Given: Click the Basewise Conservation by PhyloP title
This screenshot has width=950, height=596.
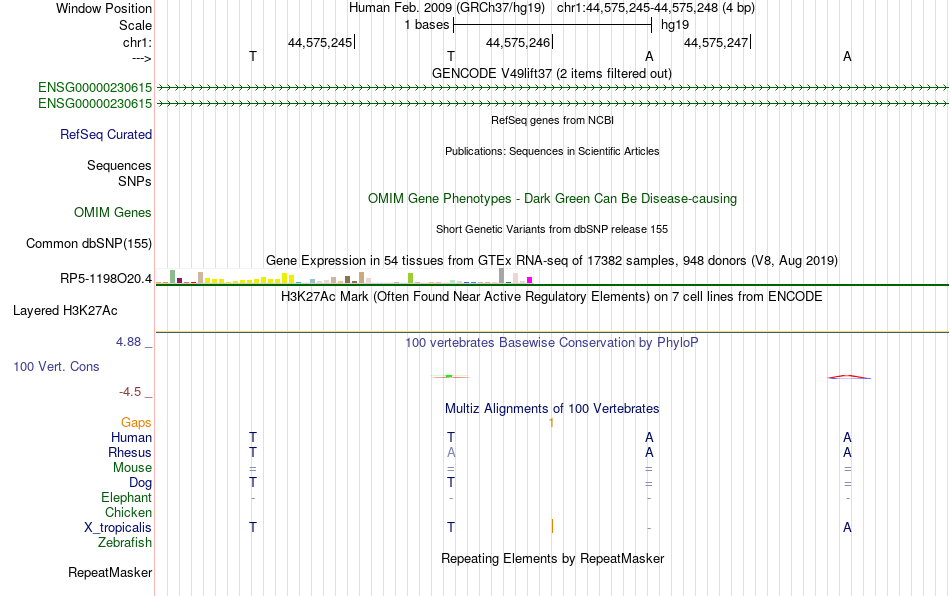Looking at the screenshot, I should point(552,342).
